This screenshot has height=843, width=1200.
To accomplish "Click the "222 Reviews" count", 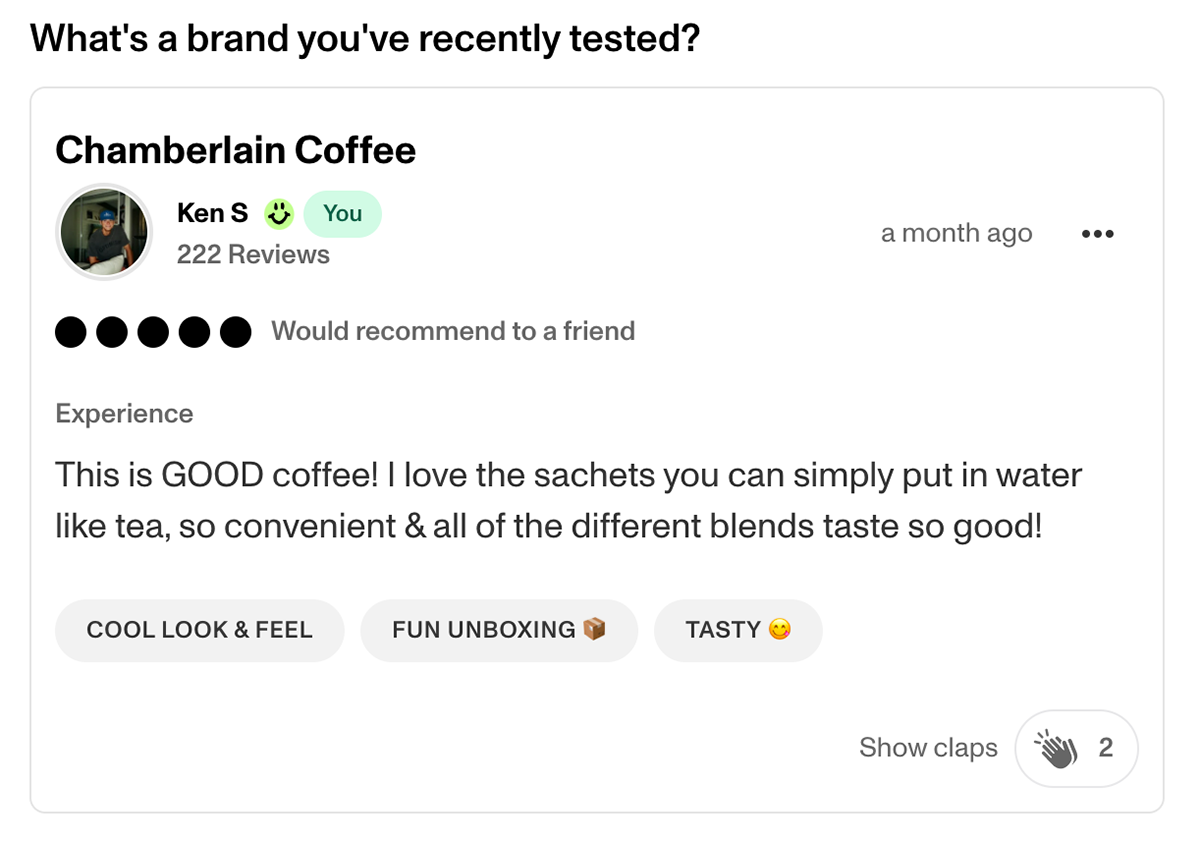I will click(253, 255).
